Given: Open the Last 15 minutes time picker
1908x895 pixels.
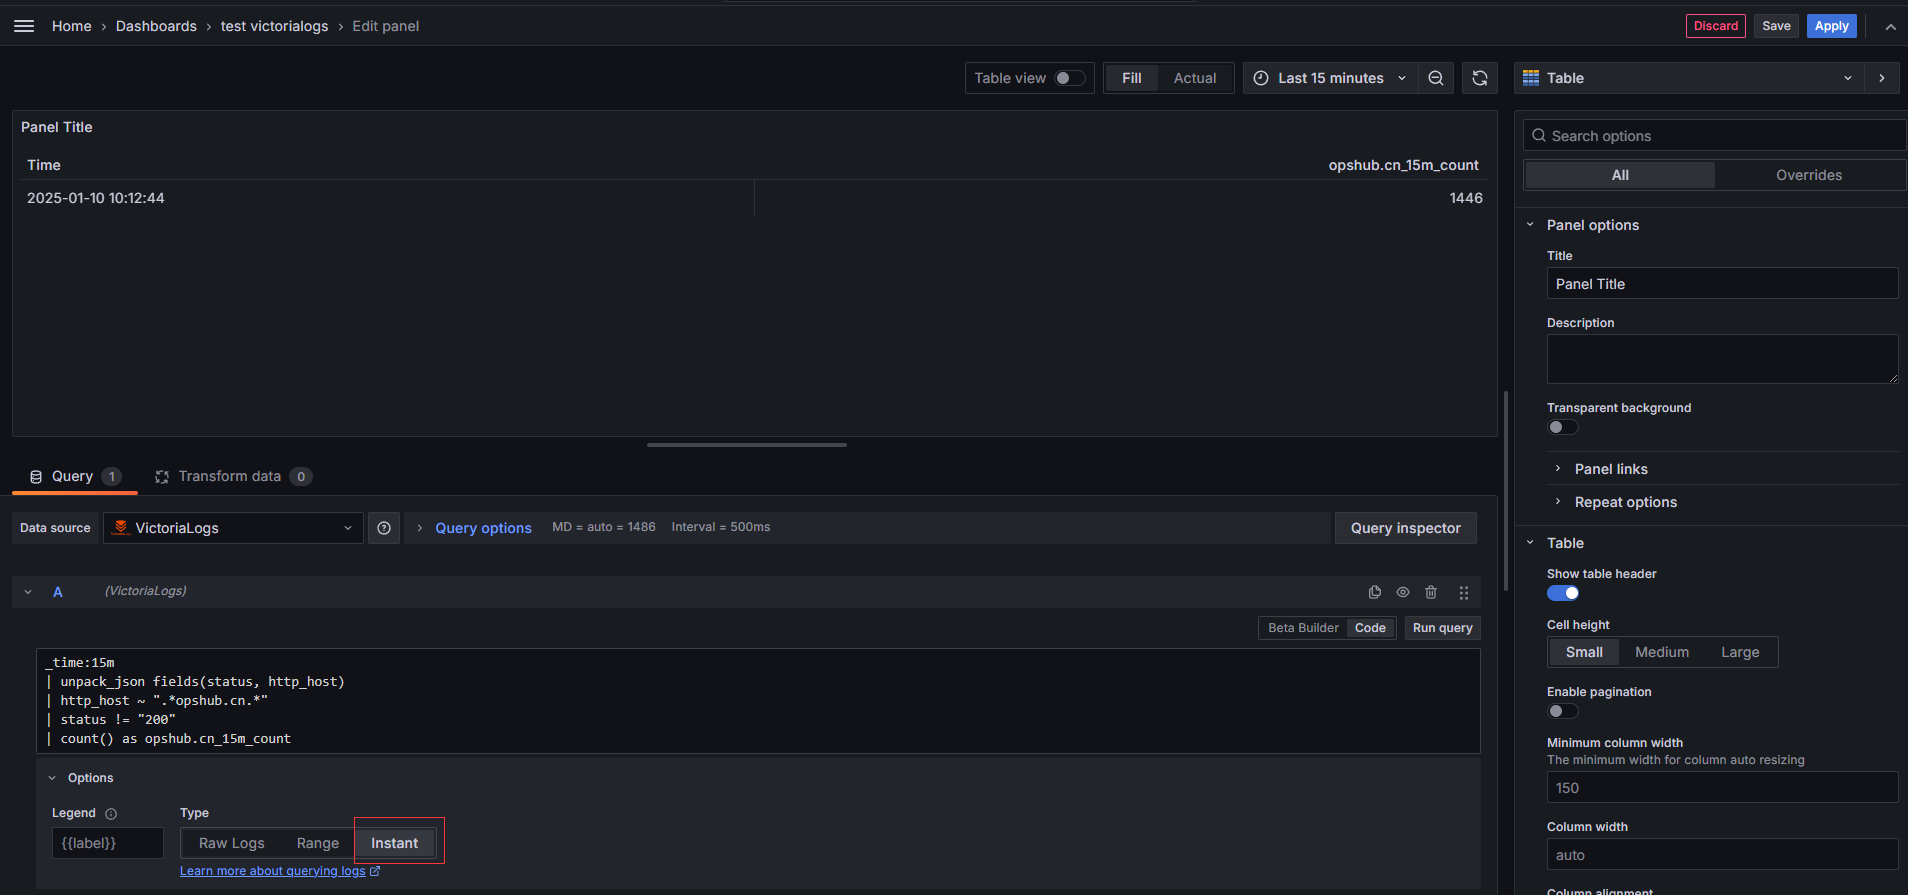Looking at the screenshot, I should click(x=1330, y=78).
